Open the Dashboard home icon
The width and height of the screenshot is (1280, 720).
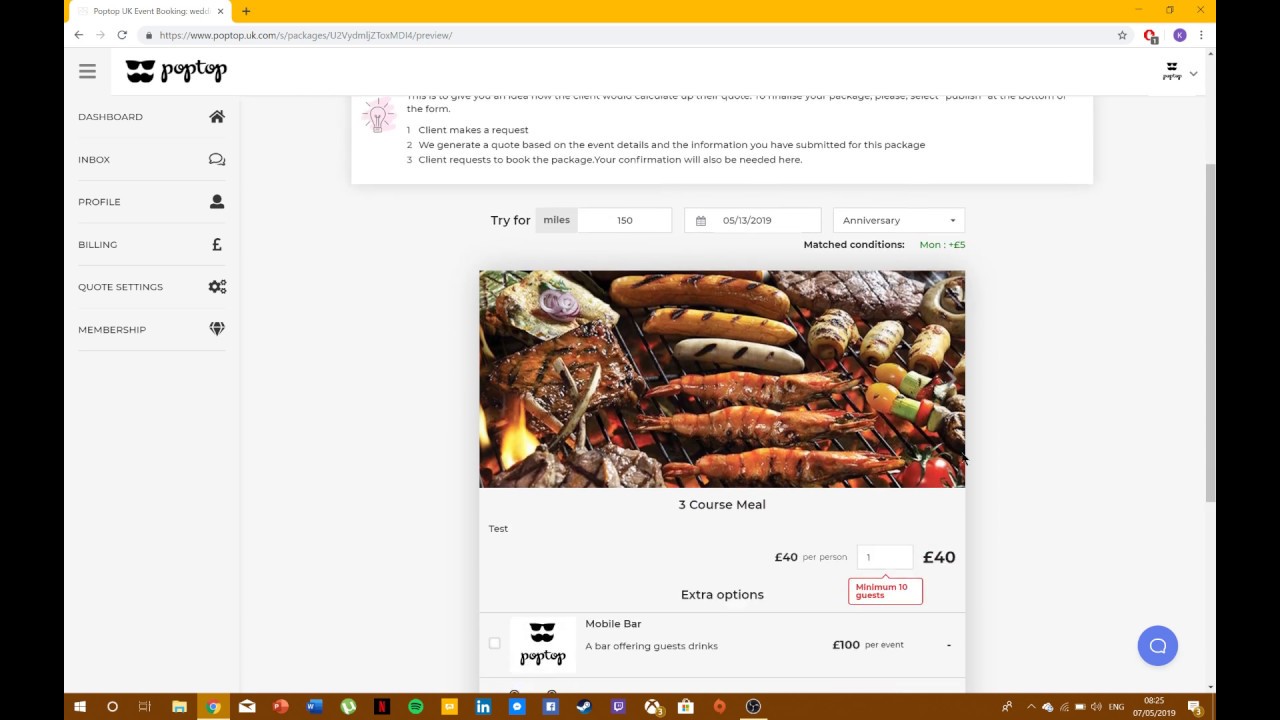pyautogui.click(x=217, y=116)
